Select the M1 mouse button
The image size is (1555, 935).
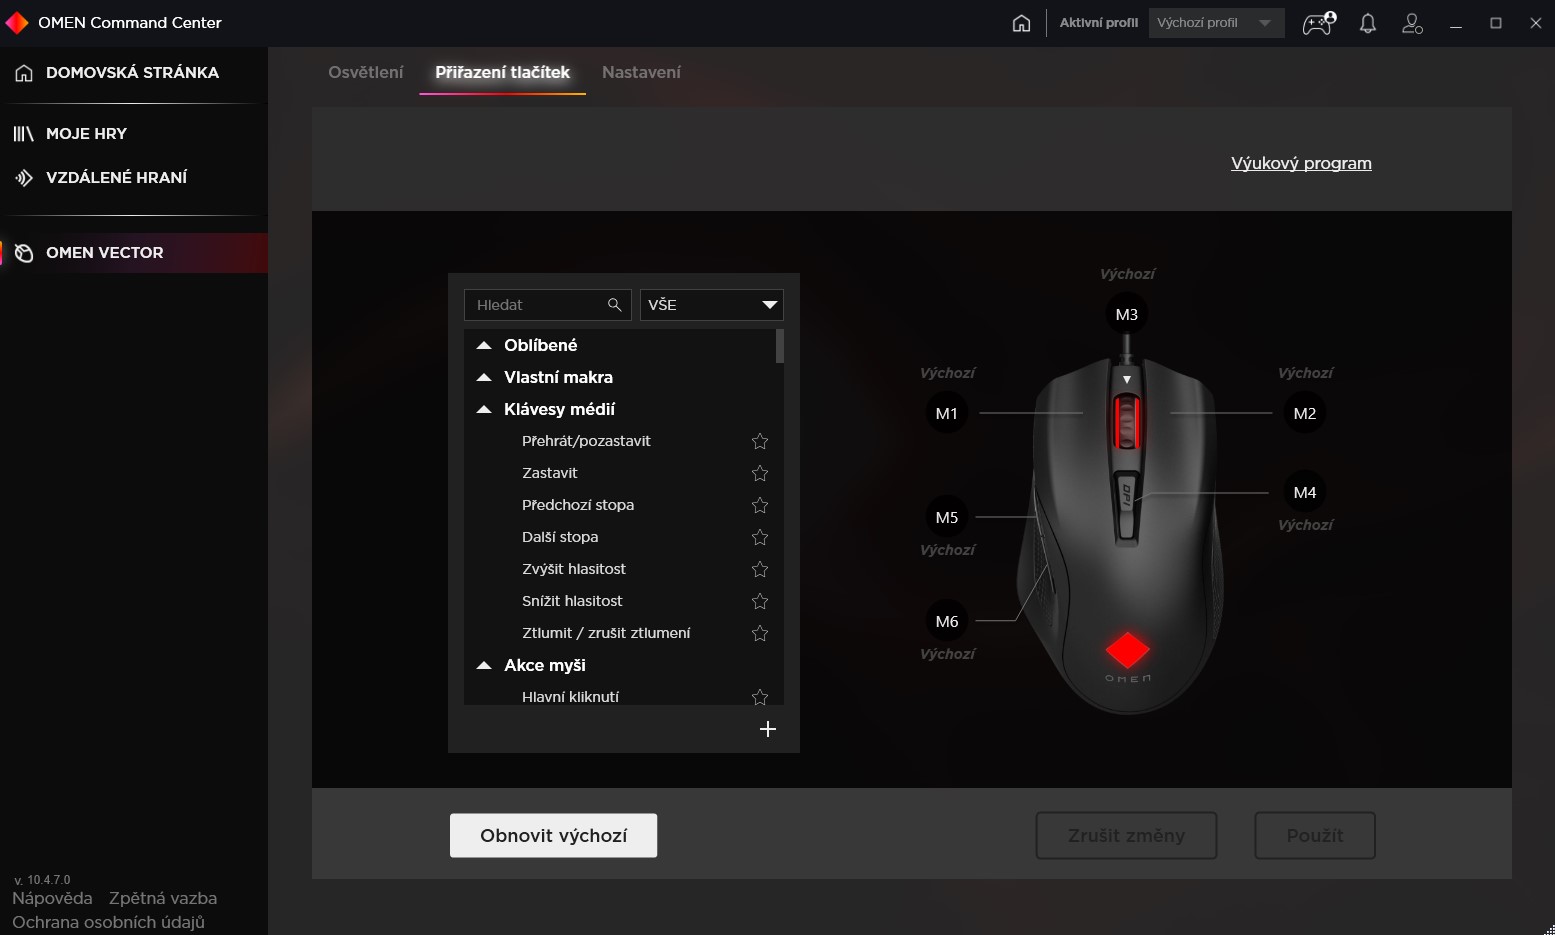946,413
